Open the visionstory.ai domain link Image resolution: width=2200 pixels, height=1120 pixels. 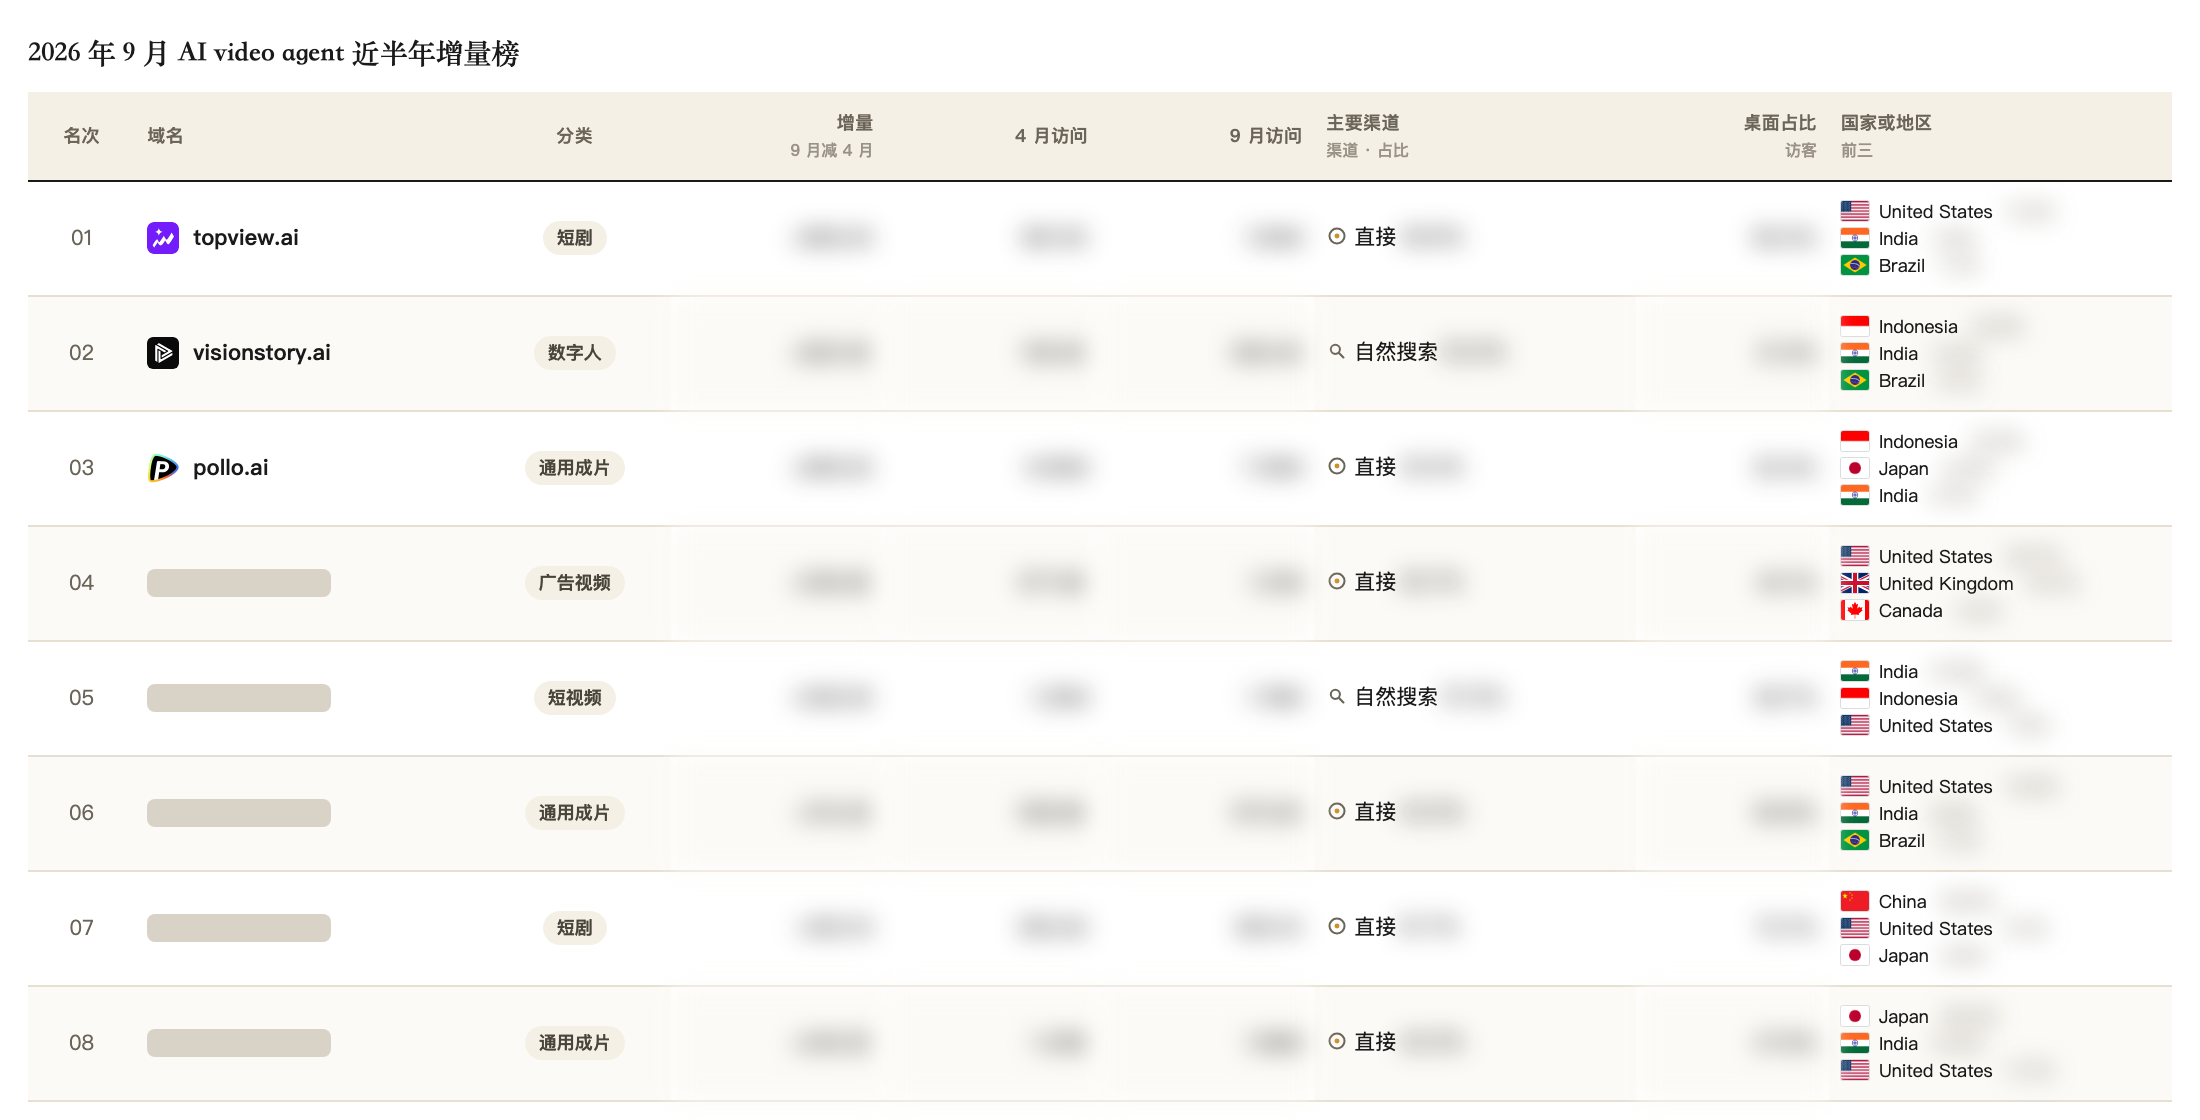pyautogui.click(x=262, y=353)
